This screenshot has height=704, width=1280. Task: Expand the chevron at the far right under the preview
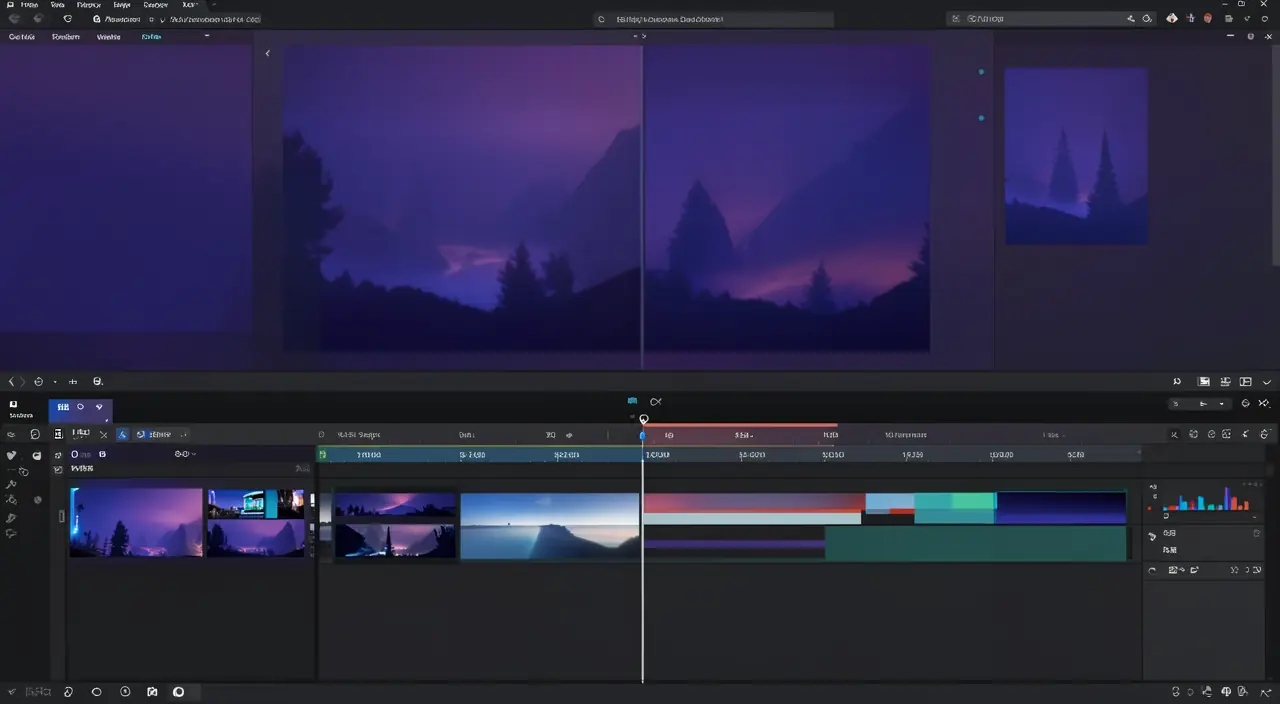pyautogui.click(x=1267, y=382)
